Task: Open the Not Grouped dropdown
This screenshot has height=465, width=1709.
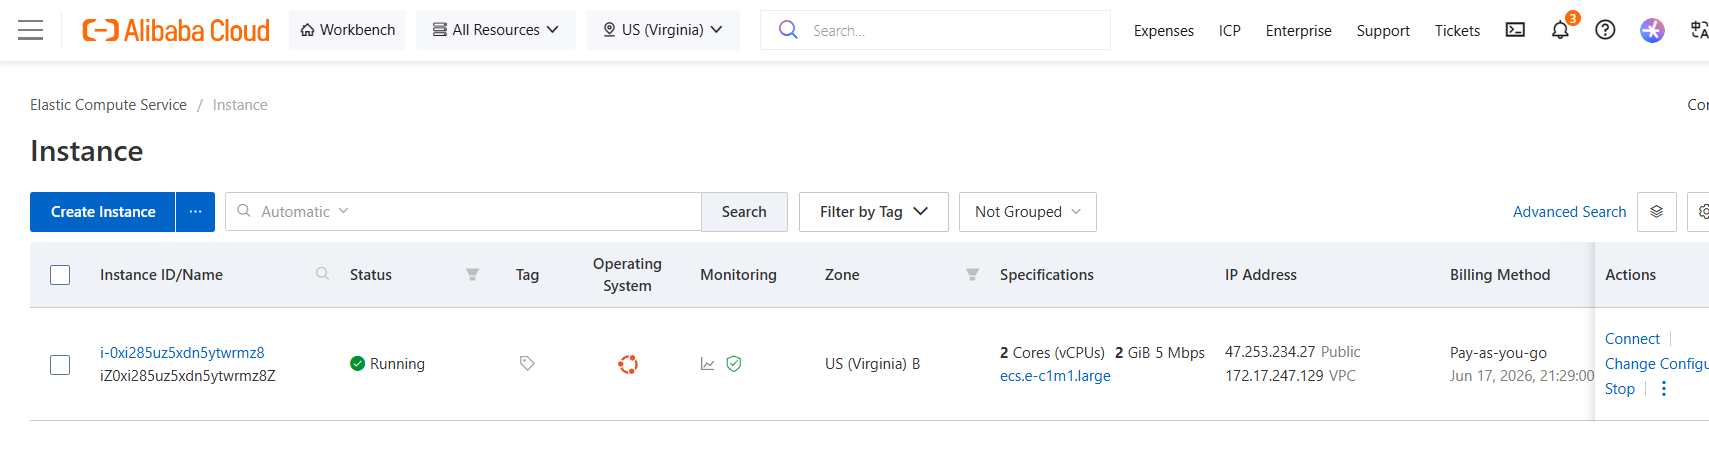Action: click(x=1028, y=212)
